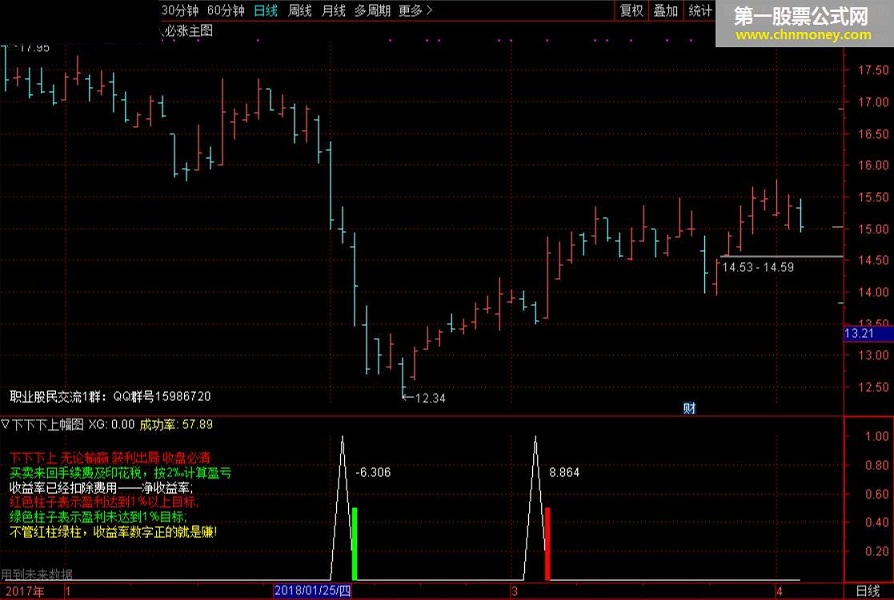Switch to the 60分钟 period tab
Image resolution: width=894 pixels, height=600 pixels.
pos(226,10)
